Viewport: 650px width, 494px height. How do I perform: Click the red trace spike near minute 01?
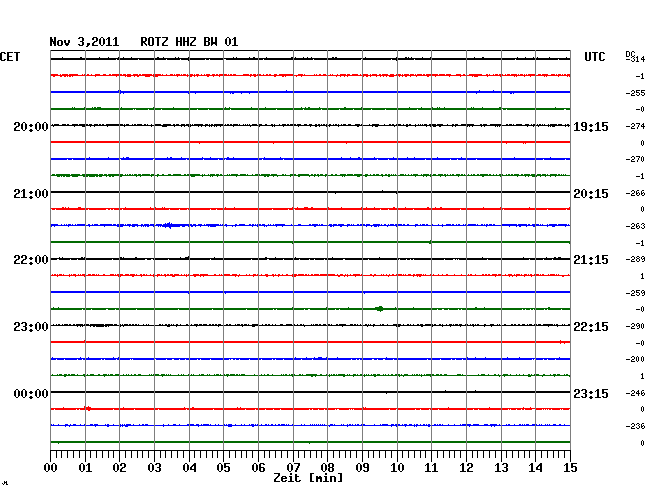(88, 409)
